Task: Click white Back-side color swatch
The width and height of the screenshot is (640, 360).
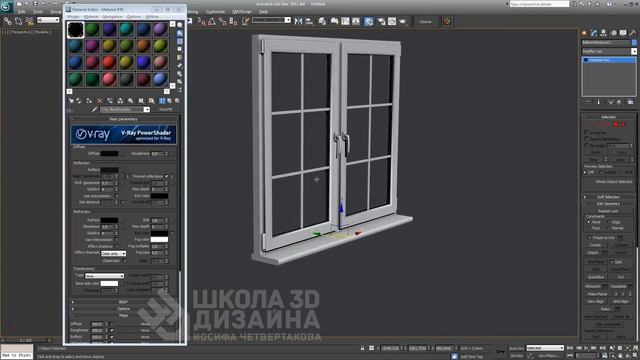Action: tap(109, 283)
